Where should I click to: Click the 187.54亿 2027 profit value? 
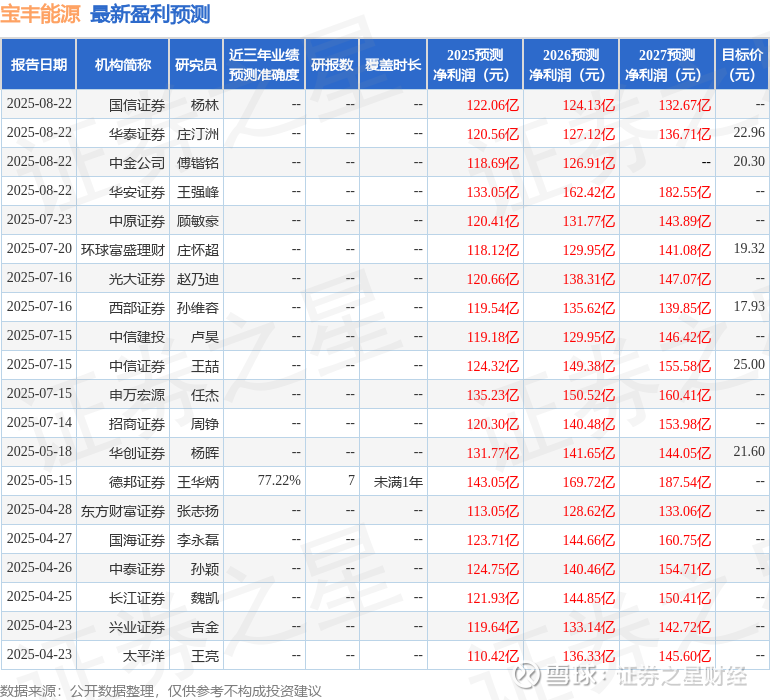click(685, 482)
